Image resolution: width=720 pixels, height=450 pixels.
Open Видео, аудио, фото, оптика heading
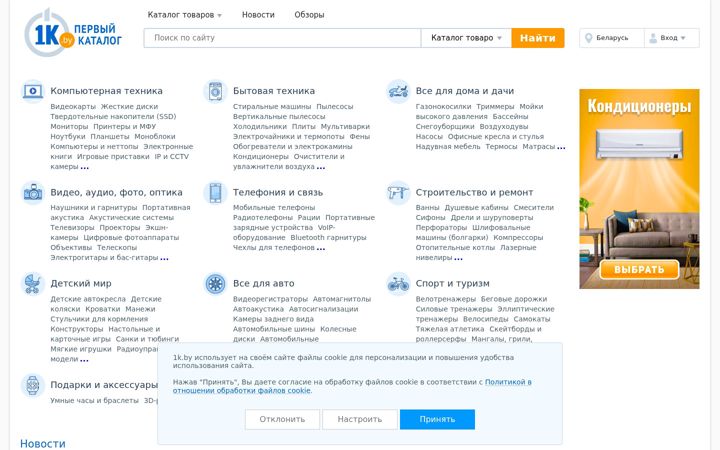click(x=116, y=192)
